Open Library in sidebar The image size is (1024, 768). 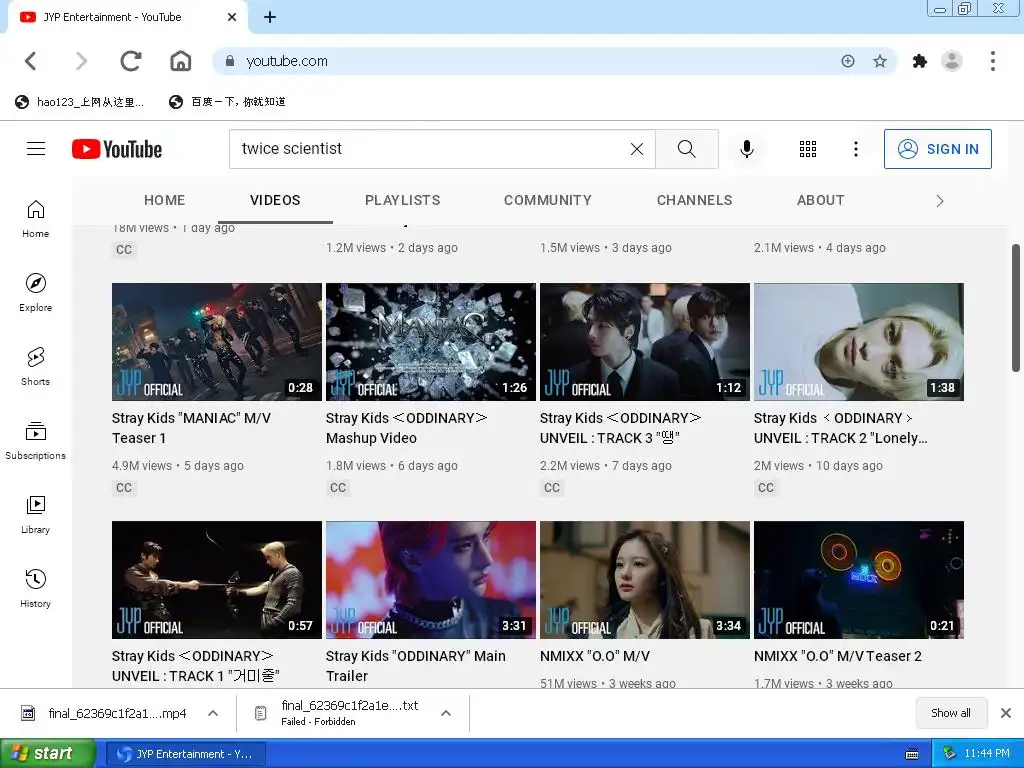point(35,515)
